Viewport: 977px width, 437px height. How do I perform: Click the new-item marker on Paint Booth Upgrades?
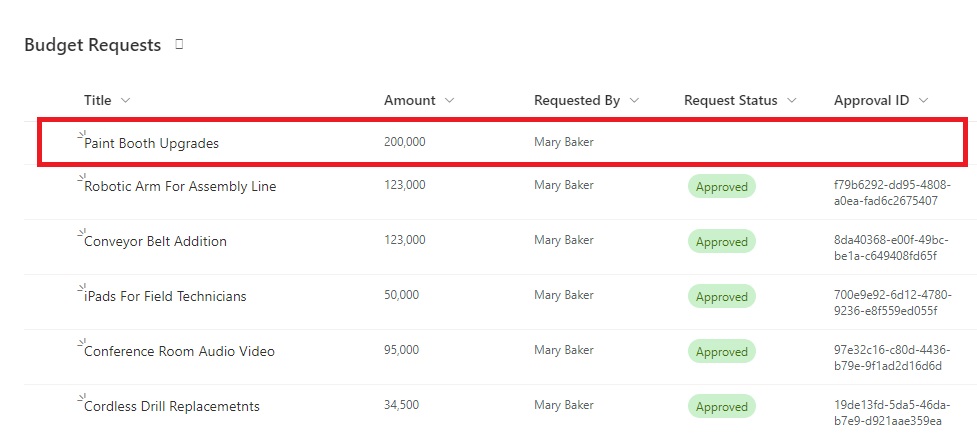pyautogui.click(x=80, y=135)
